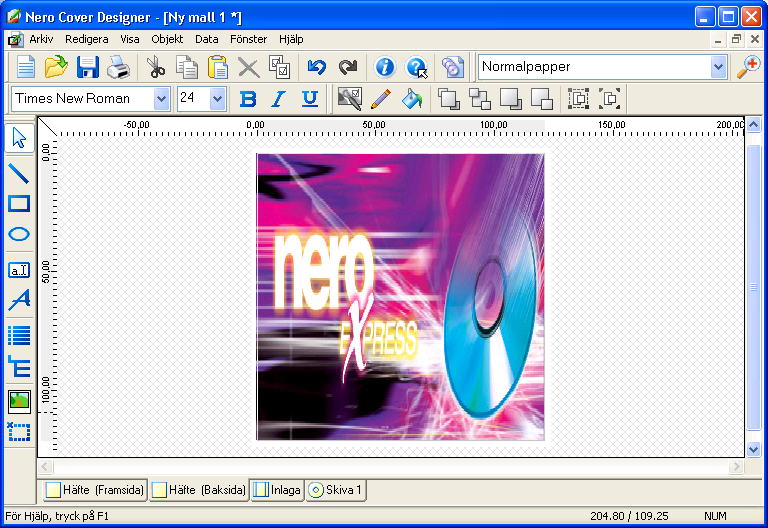Click the document icon in the menu bar
This screenshot has height=528, width=768.
tap(15, 40)
